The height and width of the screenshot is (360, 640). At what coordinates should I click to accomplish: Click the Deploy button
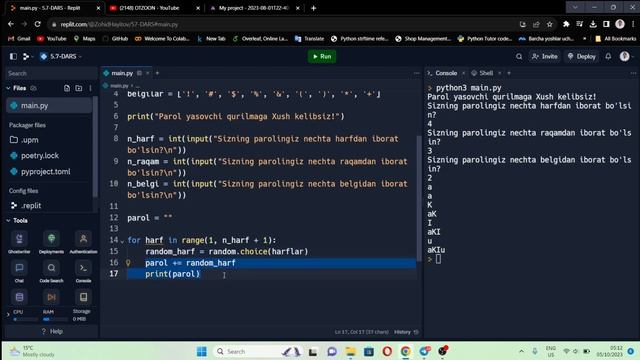[x=582, y=56]
